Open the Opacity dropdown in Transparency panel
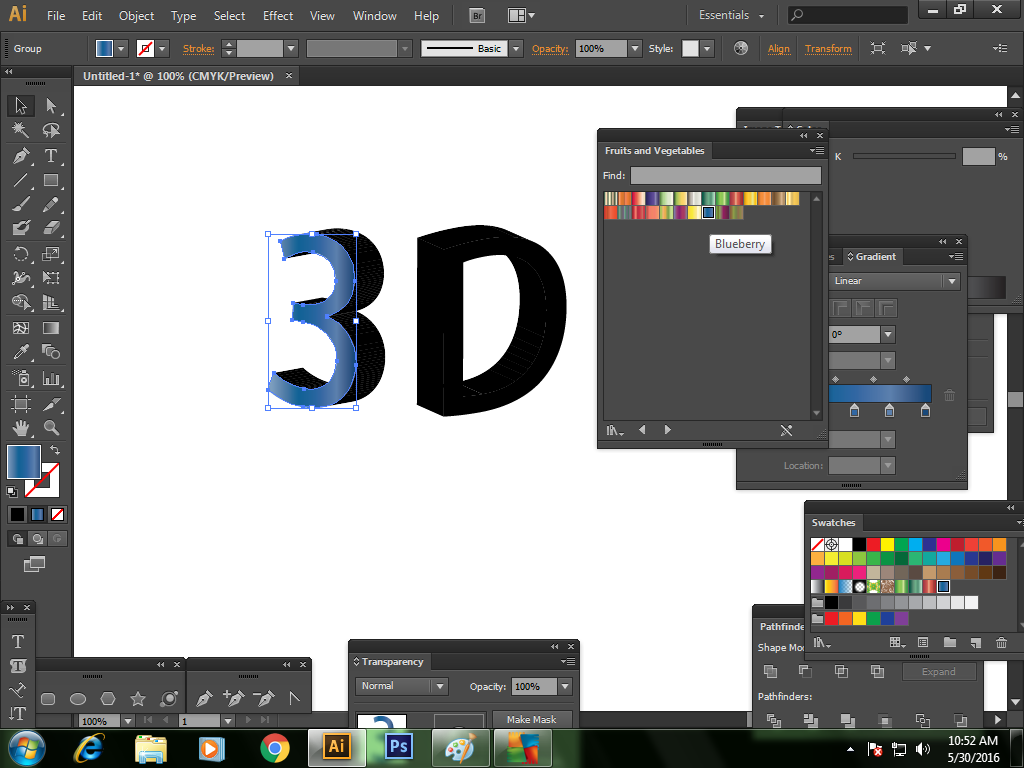 pos(564,686)
